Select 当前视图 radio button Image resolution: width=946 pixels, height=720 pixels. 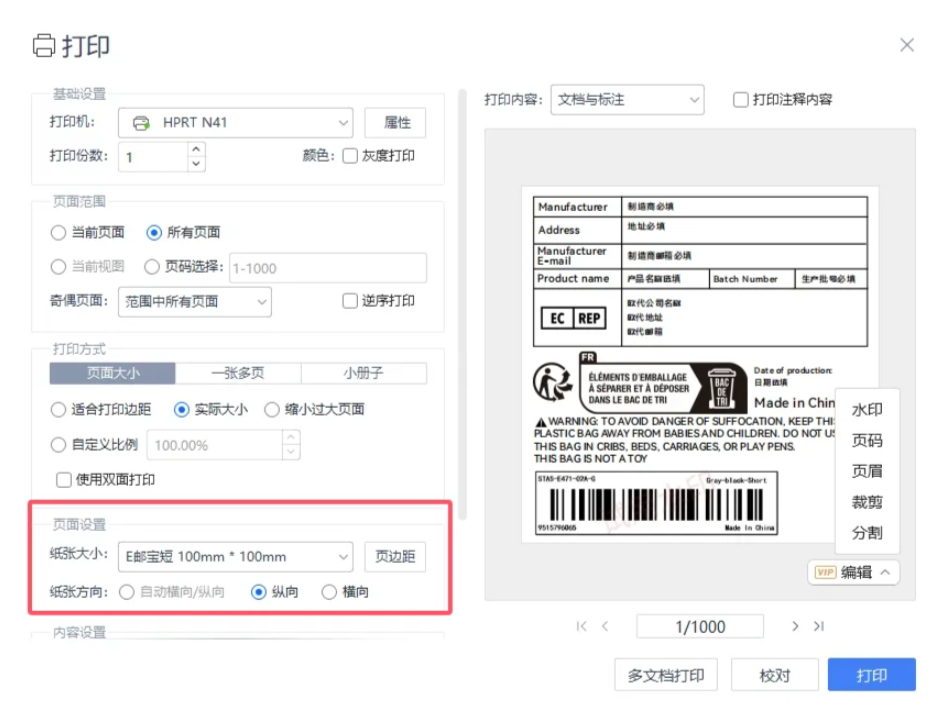(x=58, y=267)
